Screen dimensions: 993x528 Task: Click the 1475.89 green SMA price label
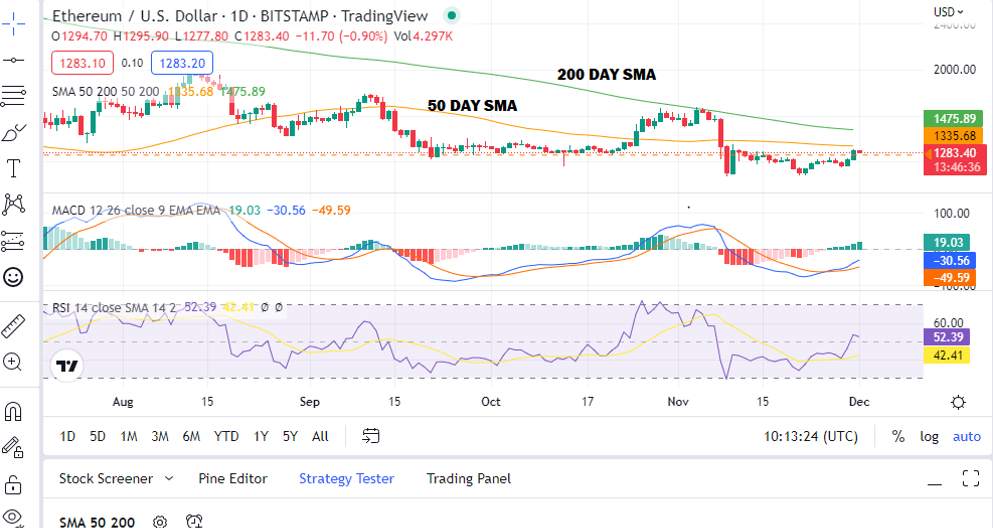[x=954, y=118]
